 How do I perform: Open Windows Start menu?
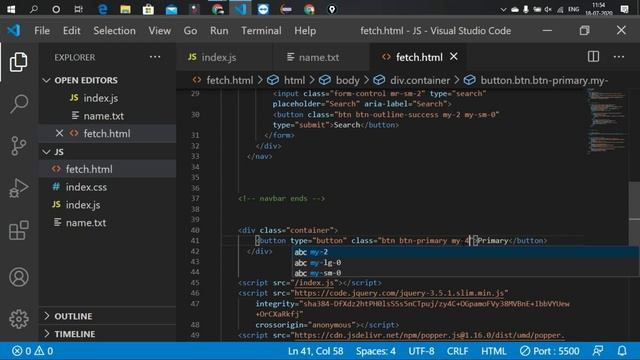(x=11, y=9)
